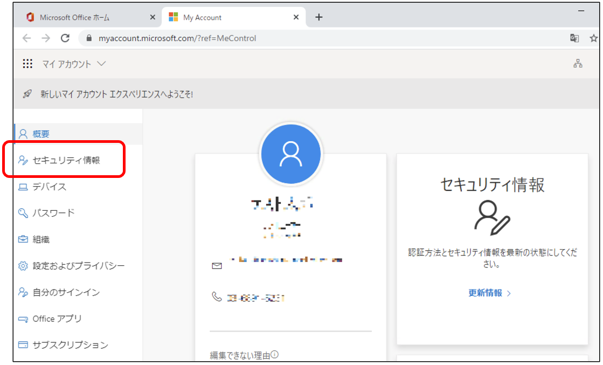Click the セキュリティ情報 card heading

[x=492, y=185]
